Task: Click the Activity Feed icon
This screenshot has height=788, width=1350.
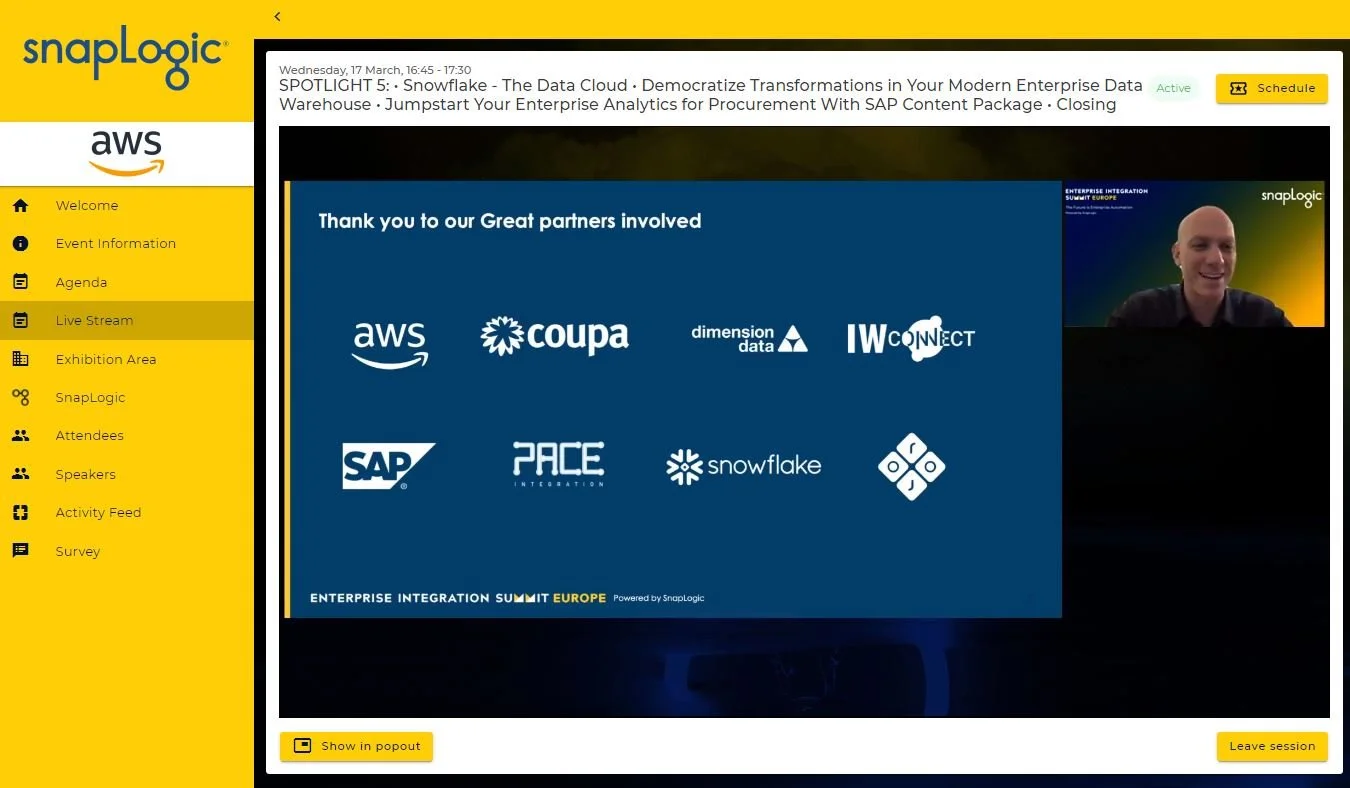Action: (x=20, y=512)
